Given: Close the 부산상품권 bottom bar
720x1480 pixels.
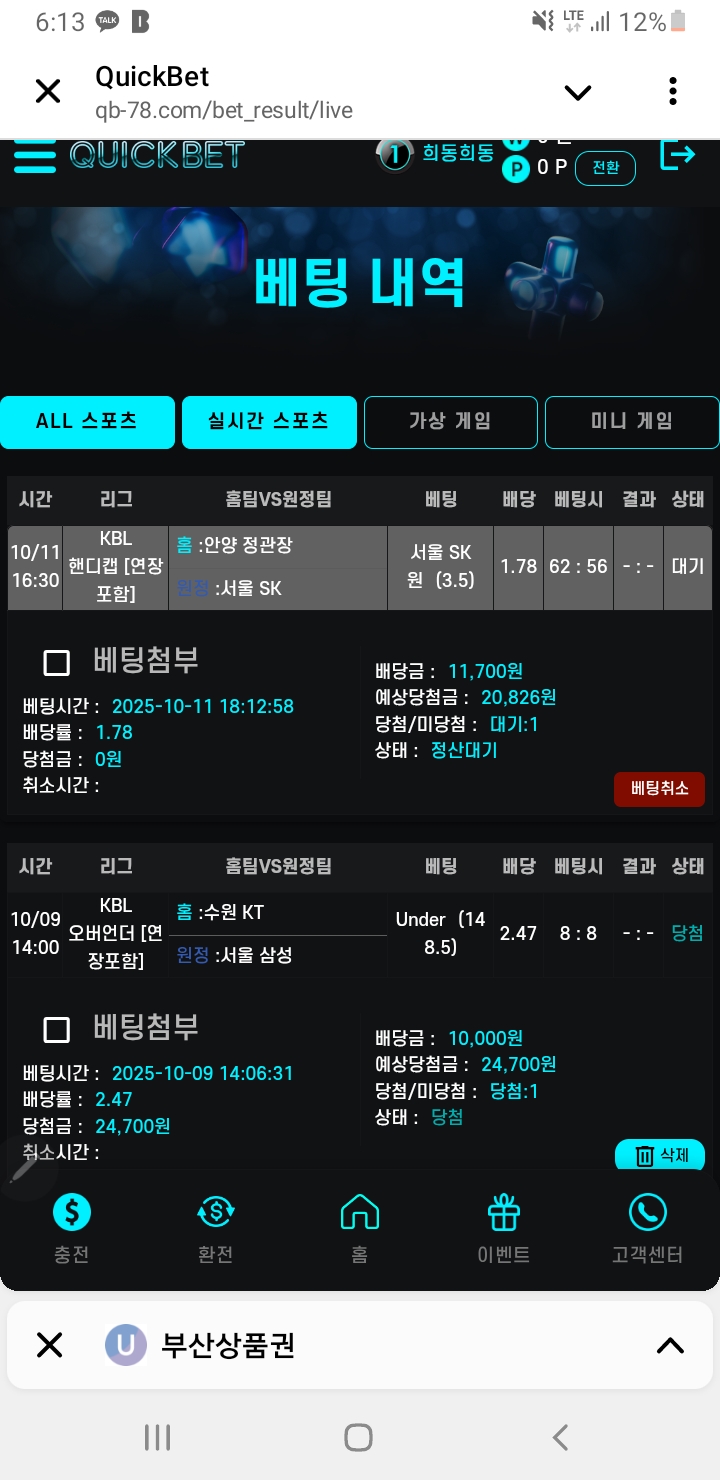Looking at the screenshot, I should coord(49,1345).
